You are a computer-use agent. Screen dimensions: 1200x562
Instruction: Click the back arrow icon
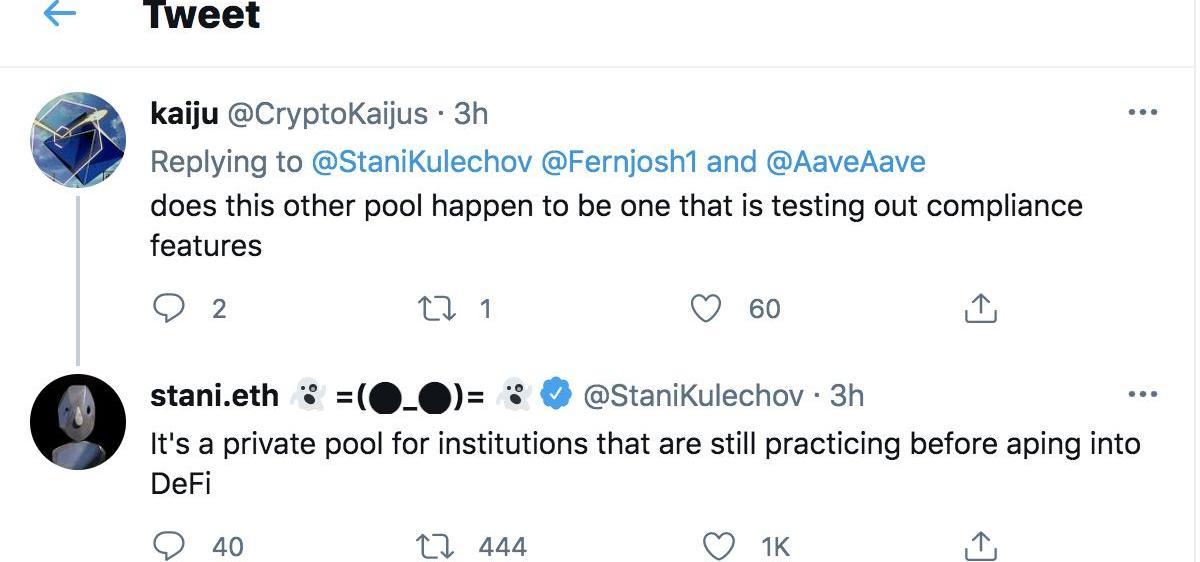tap(60, 14)
